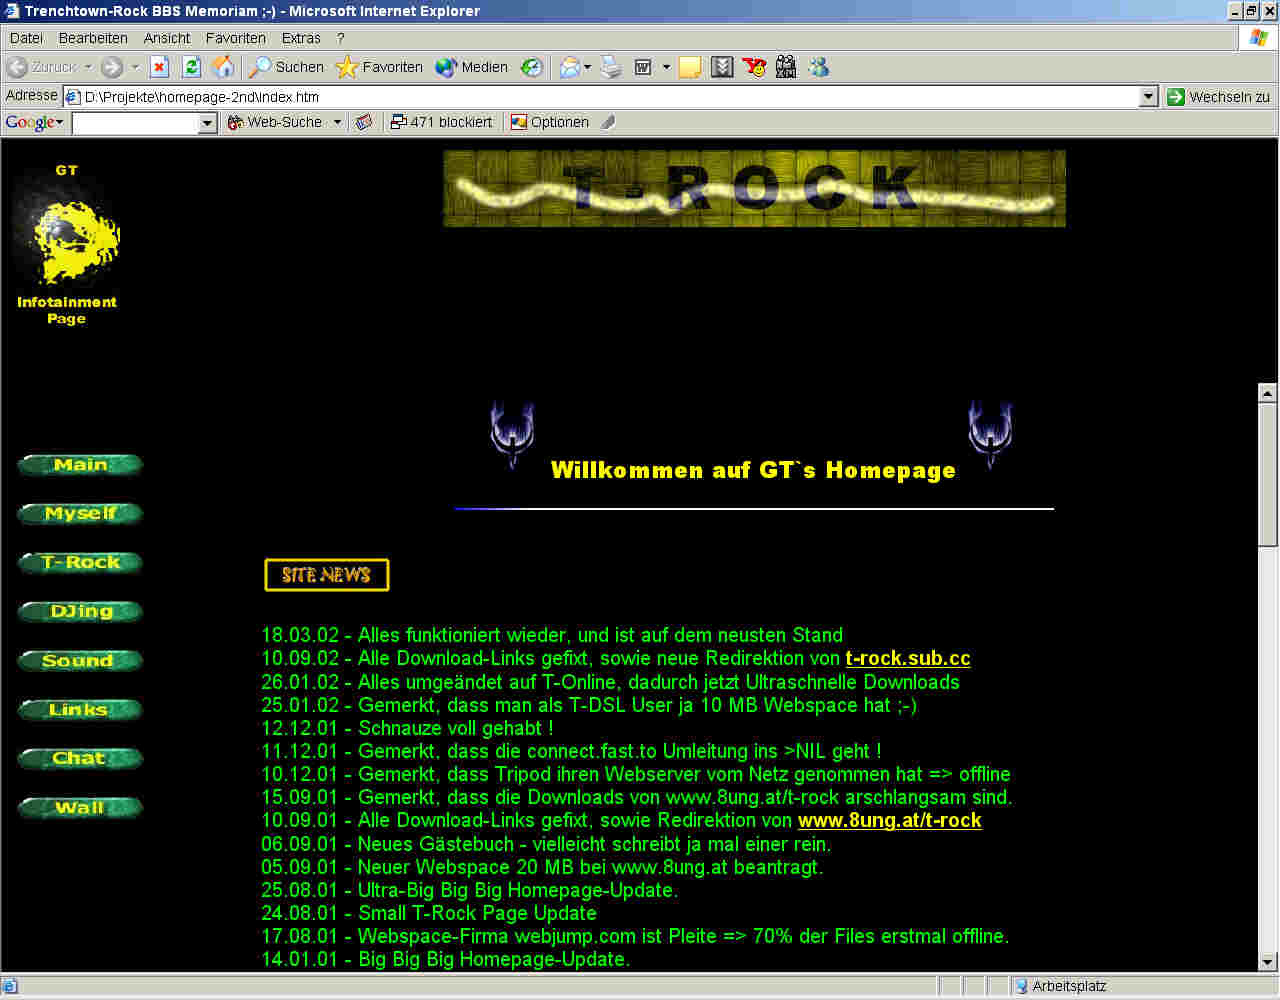This screenshot has width=1280, height=1000.
Task: Click the DJing navigation button
Action: point(81,612)
